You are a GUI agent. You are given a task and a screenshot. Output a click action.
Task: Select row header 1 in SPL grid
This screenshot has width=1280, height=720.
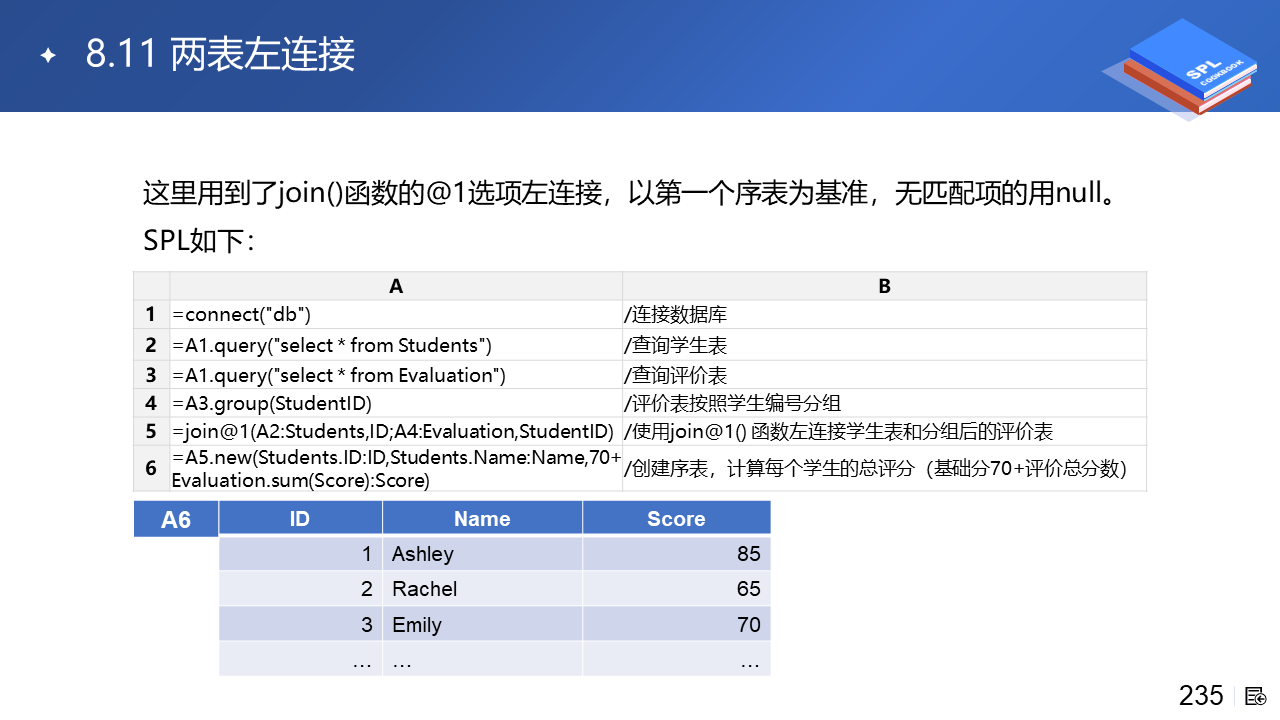[x=151, y=314]
